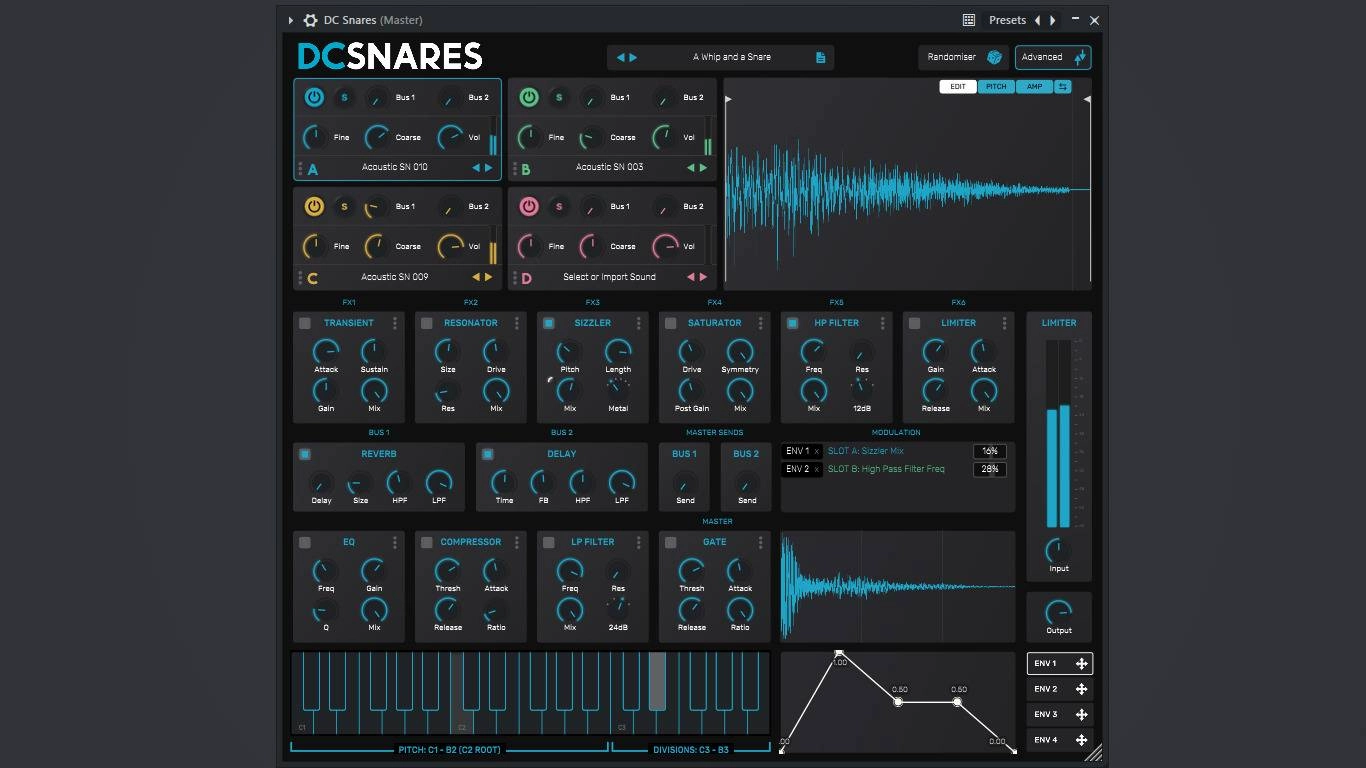Open Saturator module options menu
The width and height of the screenshot is (1366, 768).
[x=761, y=323]
